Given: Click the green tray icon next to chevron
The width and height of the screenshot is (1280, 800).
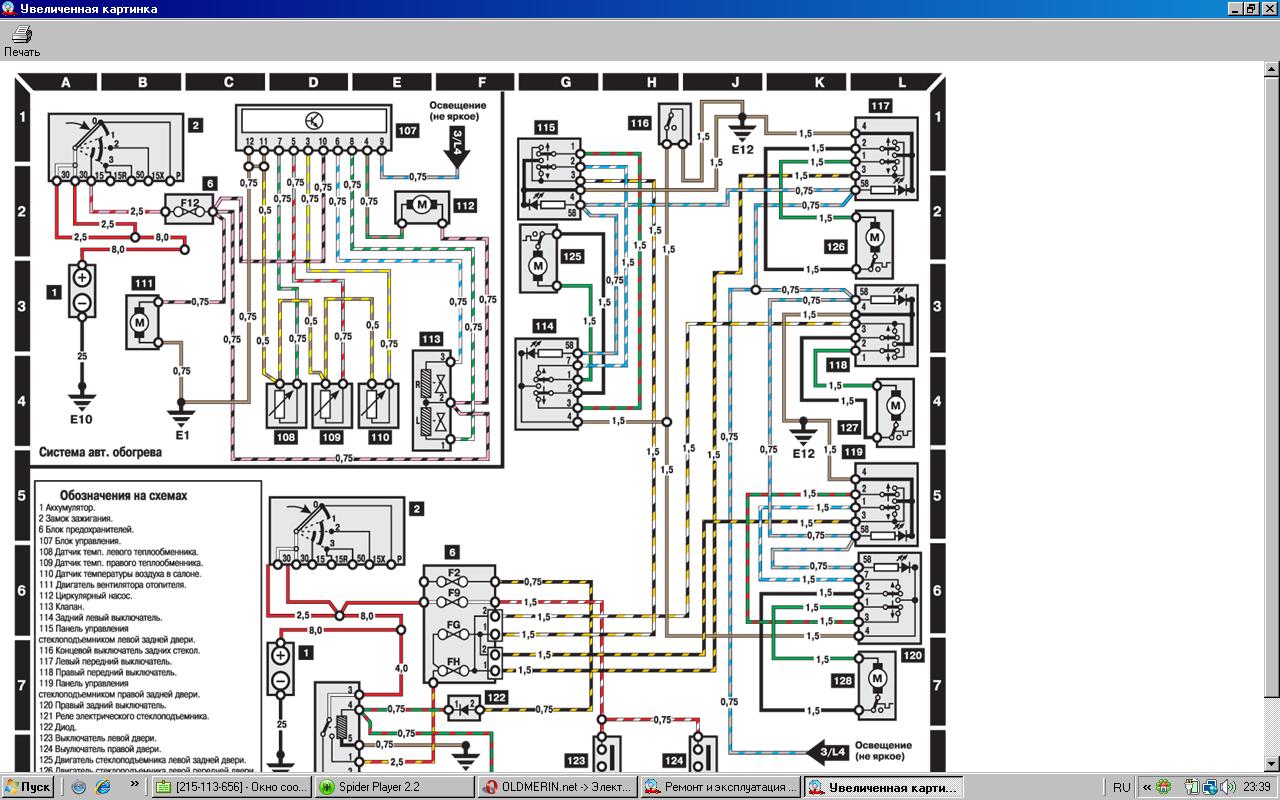Looking at the screenshot, I should [x=1164, y=787].
